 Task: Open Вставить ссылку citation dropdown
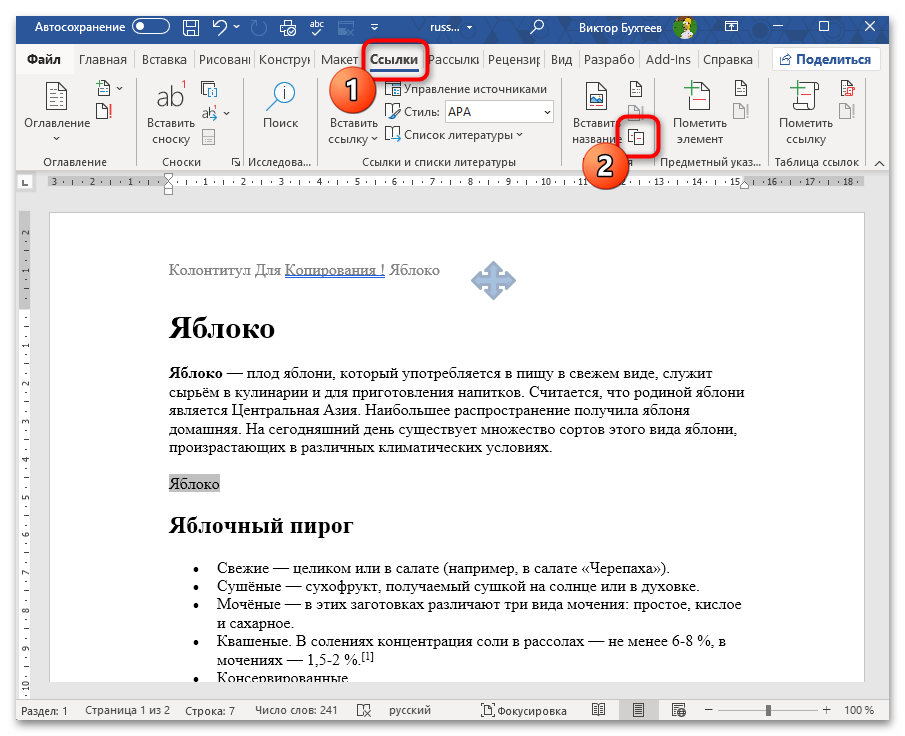[x=353, y=131]
